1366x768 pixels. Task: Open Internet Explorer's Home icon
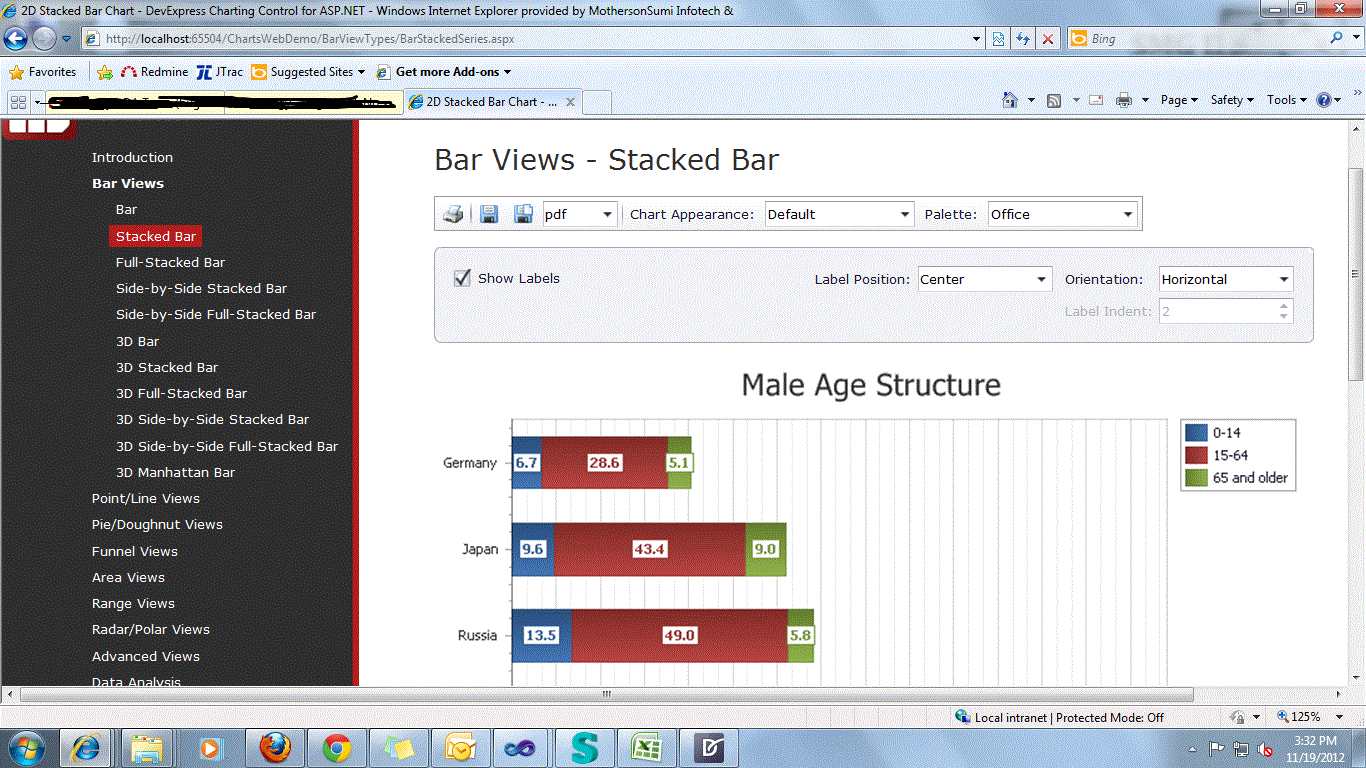(1011, 100)
